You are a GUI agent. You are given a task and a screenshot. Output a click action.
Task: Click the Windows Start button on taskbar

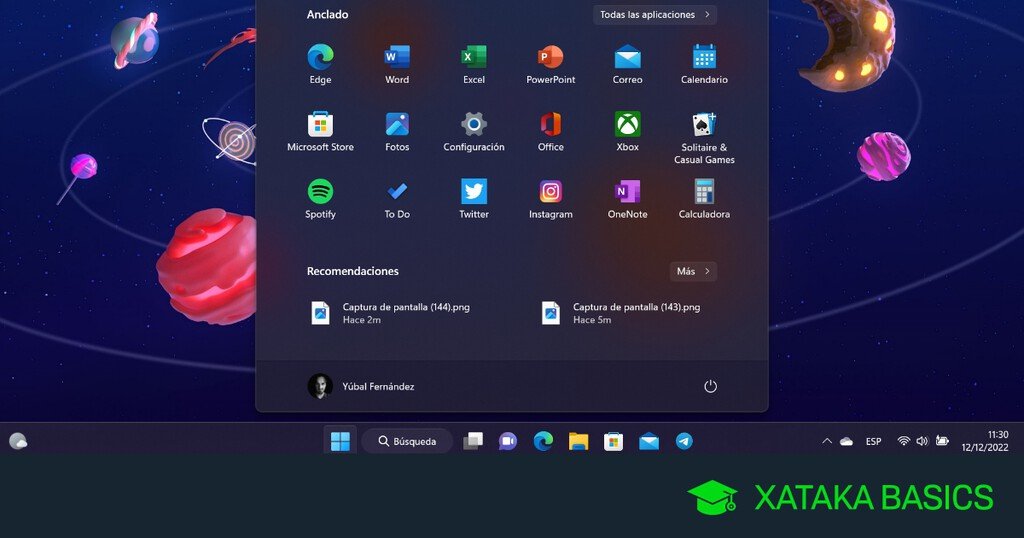pyautogui.click(x=340, y=441)
